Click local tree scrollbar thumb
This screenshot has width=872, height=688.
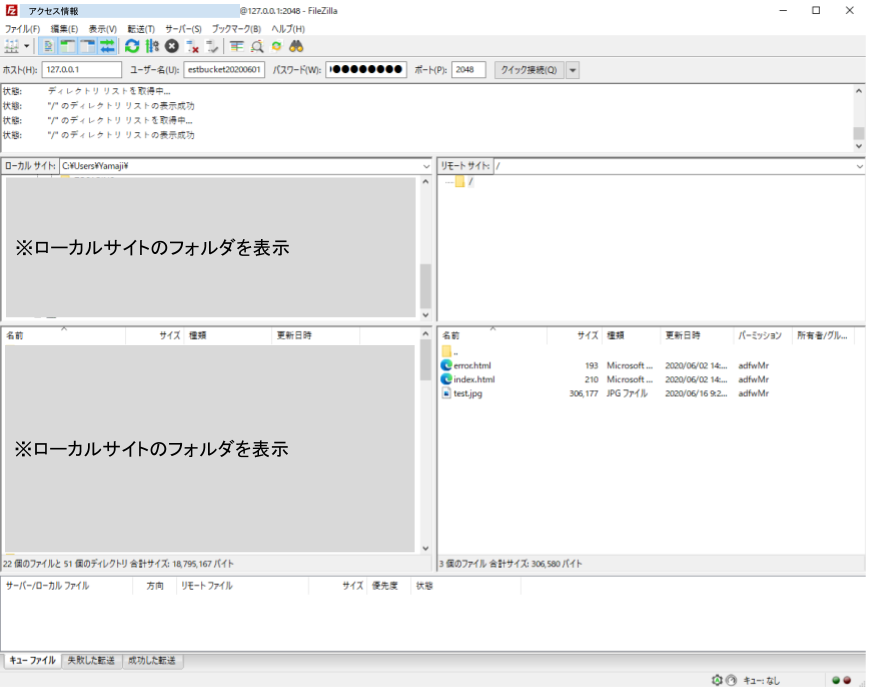pos(425,286)
